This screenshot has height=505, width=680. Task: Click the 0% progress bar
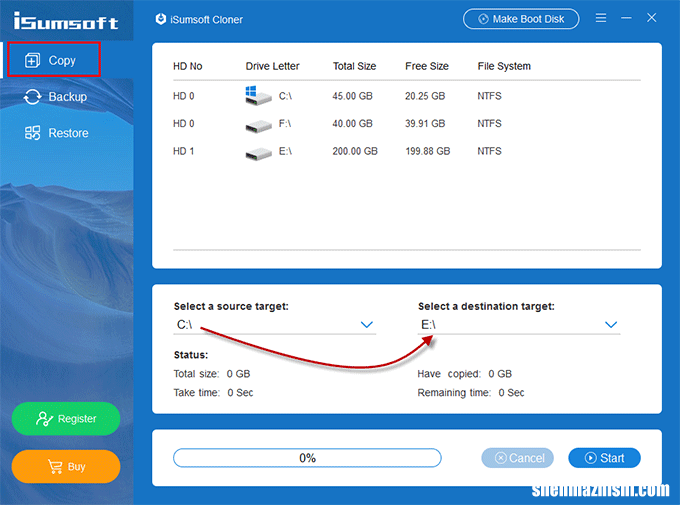click(307, 458)
